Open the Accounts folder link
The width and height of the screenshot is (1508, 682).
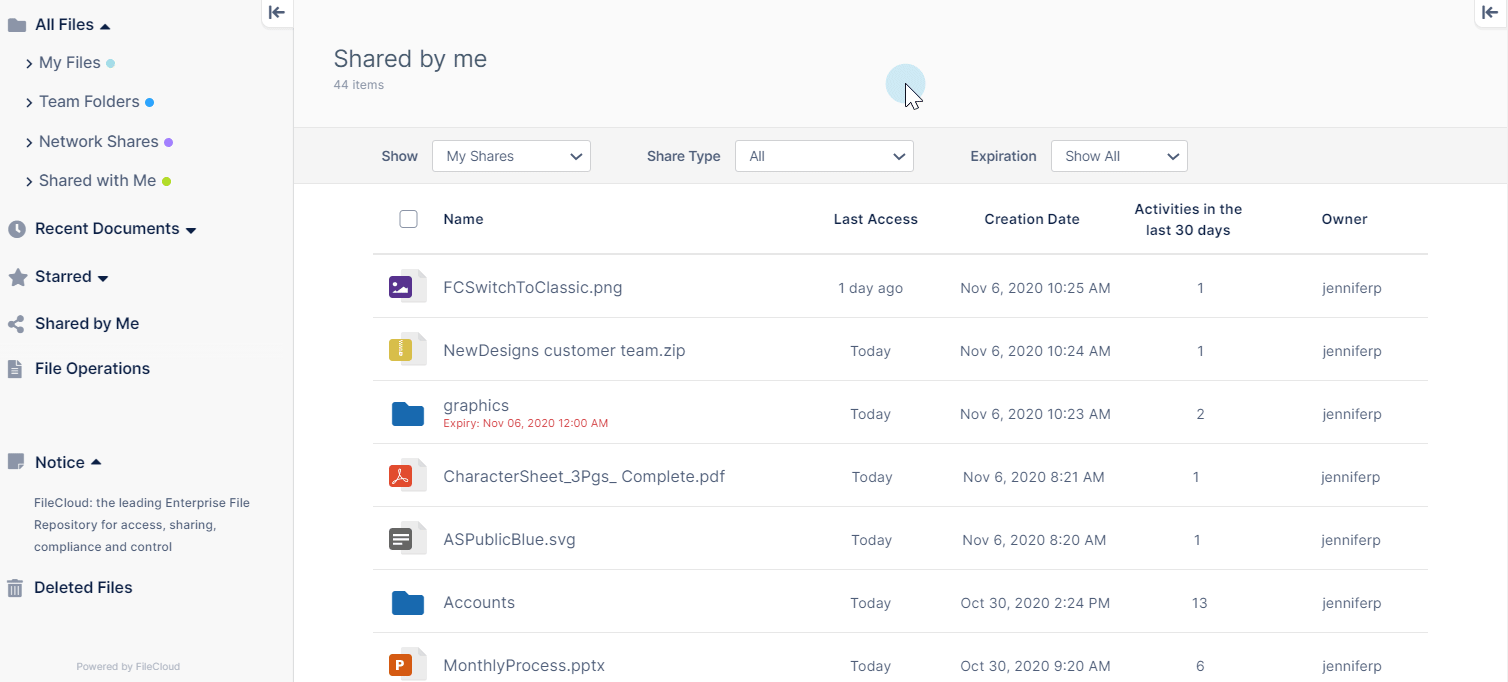[x=479, y=603]
